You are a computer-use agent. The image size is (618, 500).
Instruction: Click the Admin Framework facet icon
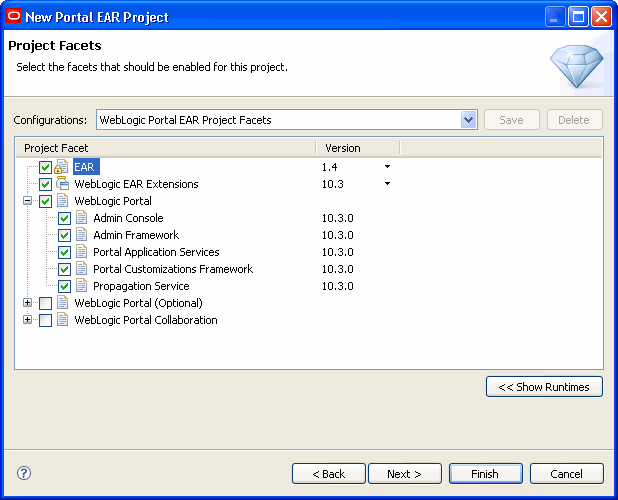(82, 235)
